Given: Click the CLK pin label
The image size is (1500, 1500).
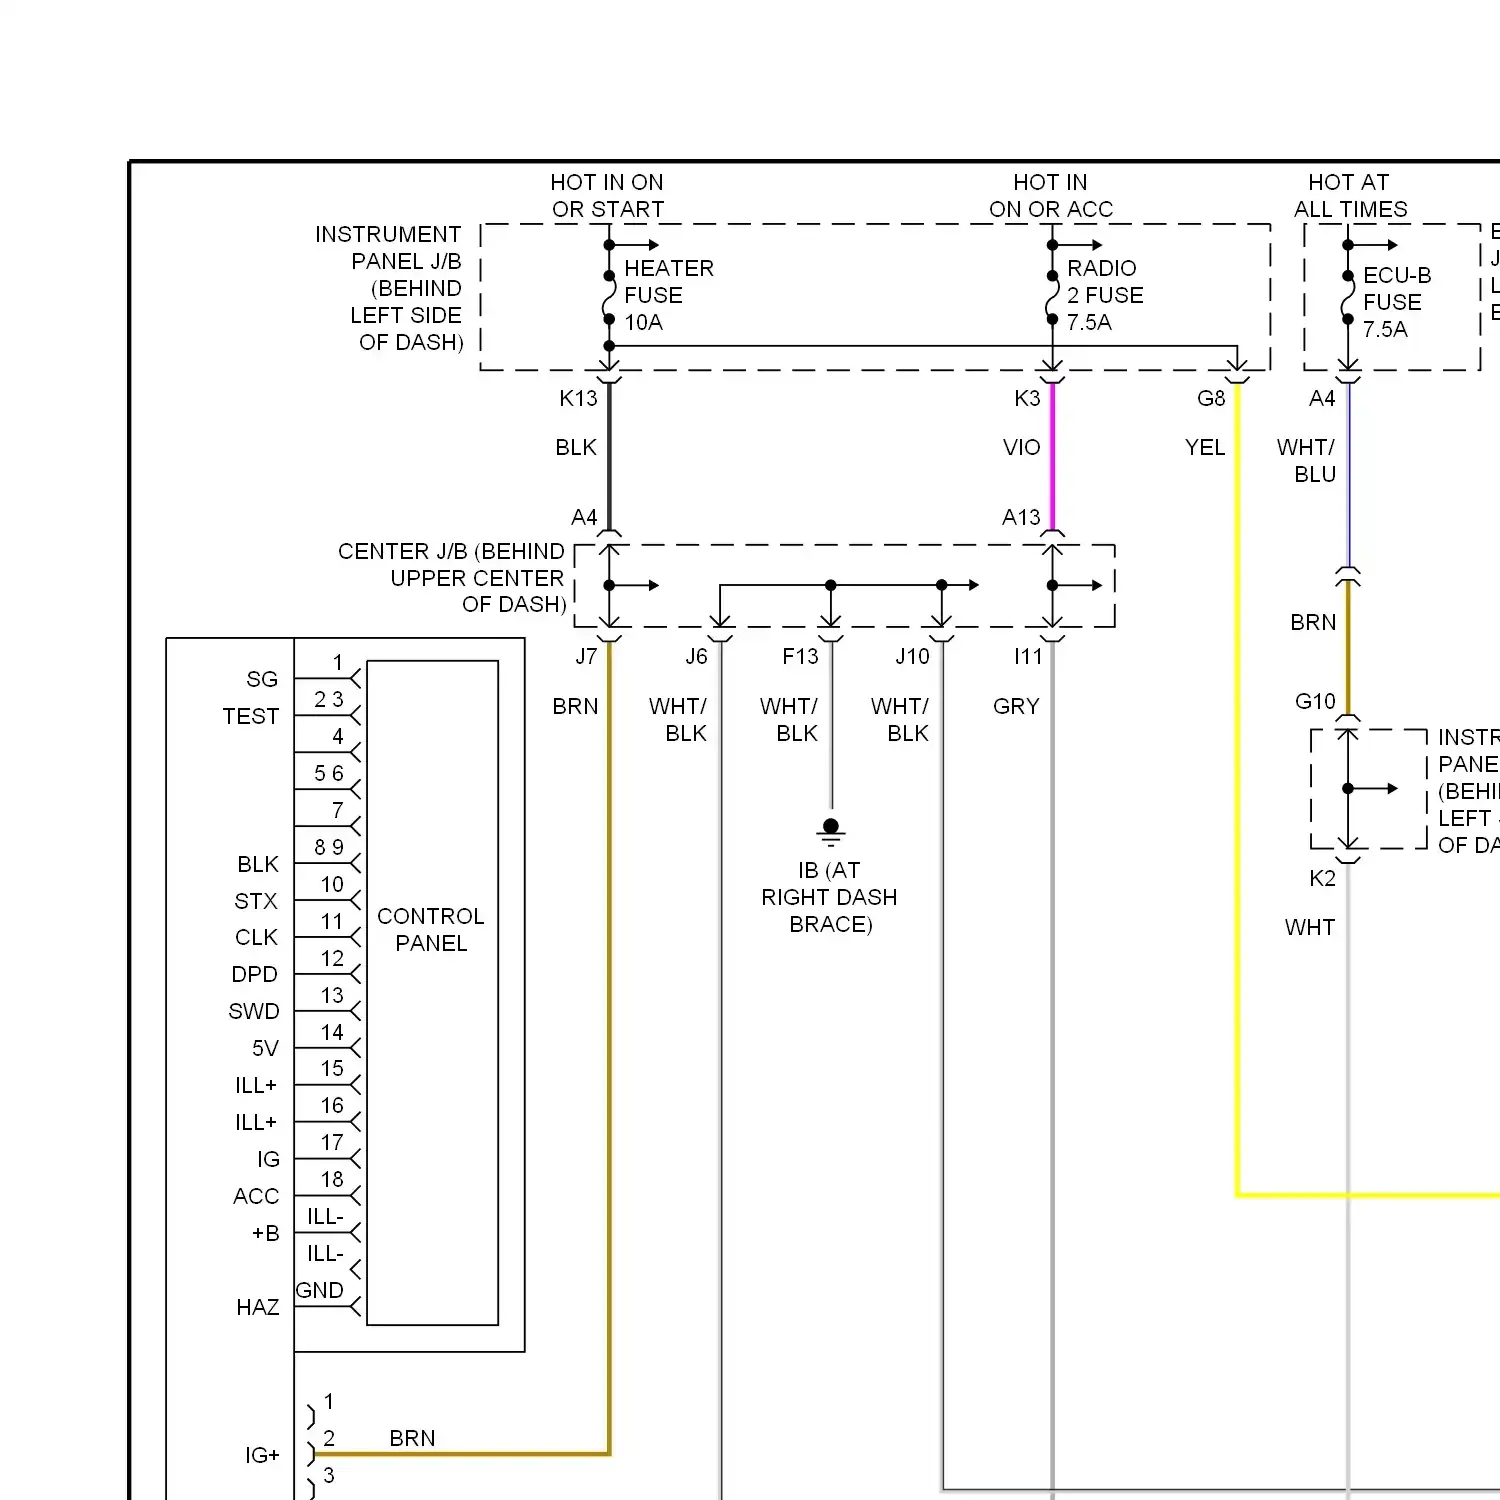Looking at the screenshot, I should pyautogui.click(x=256, y=937).
